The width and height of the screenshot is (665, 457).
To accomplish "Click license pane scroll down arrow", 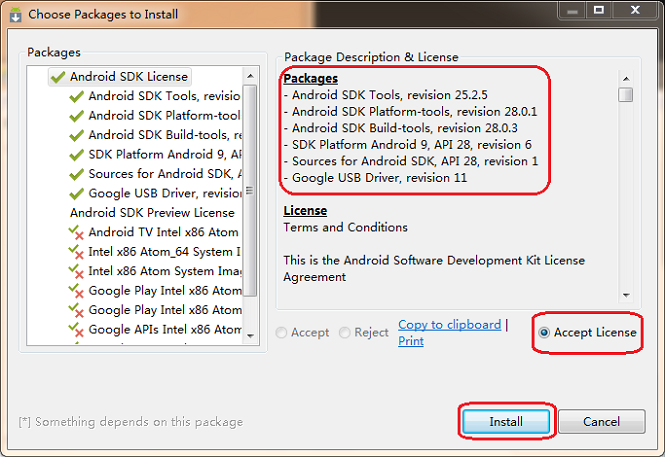I will [626, 295].
